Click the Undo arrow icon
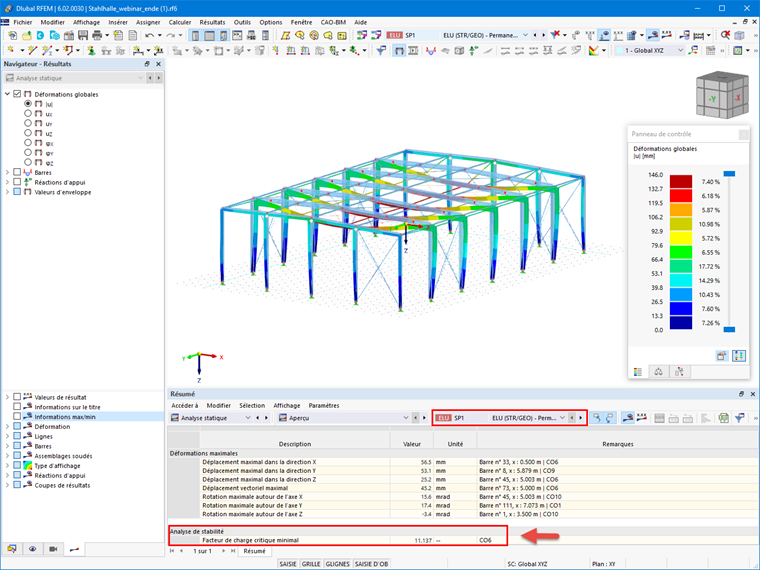760x570 pixels. point(150,35)
